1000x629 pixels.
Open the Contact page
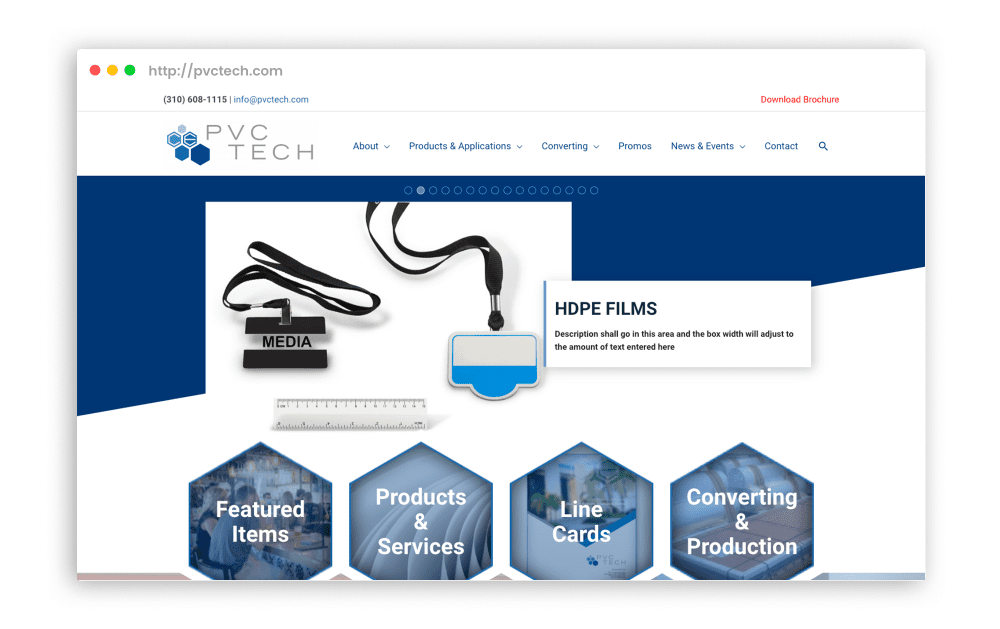781,146
